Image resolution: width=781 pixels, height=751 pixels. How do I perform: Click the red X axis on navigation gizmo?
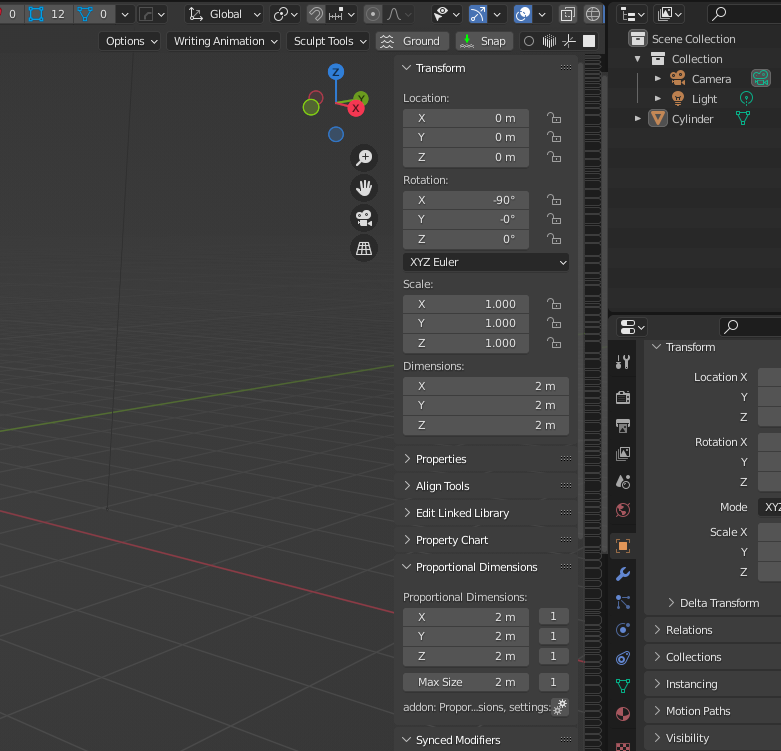pos(356,108)
